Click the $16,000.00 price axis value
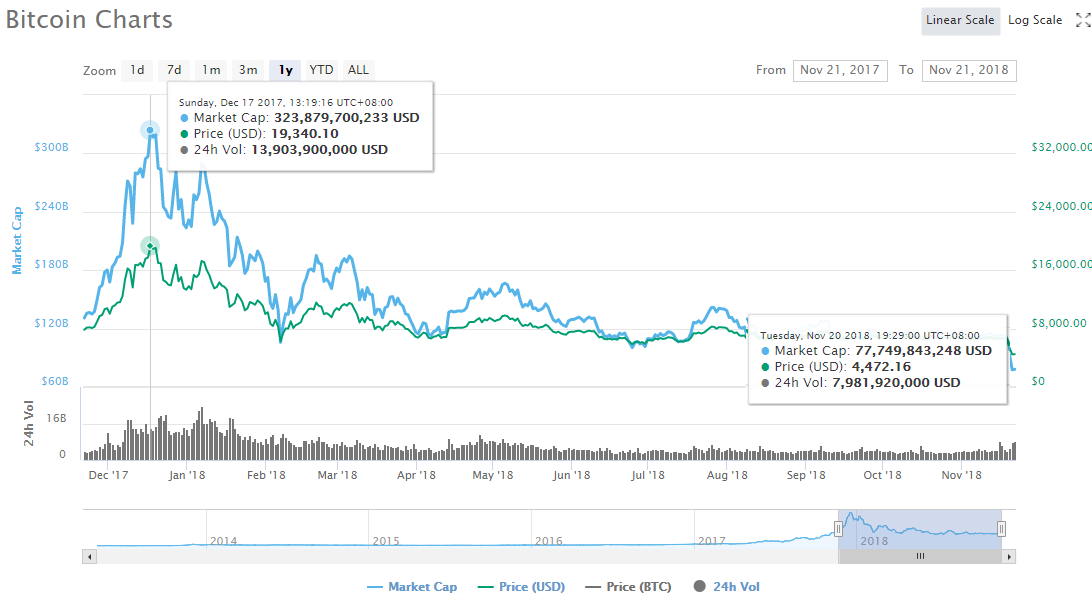Viewport: 1092px width, 601px height. click(x=1061, y=265)
